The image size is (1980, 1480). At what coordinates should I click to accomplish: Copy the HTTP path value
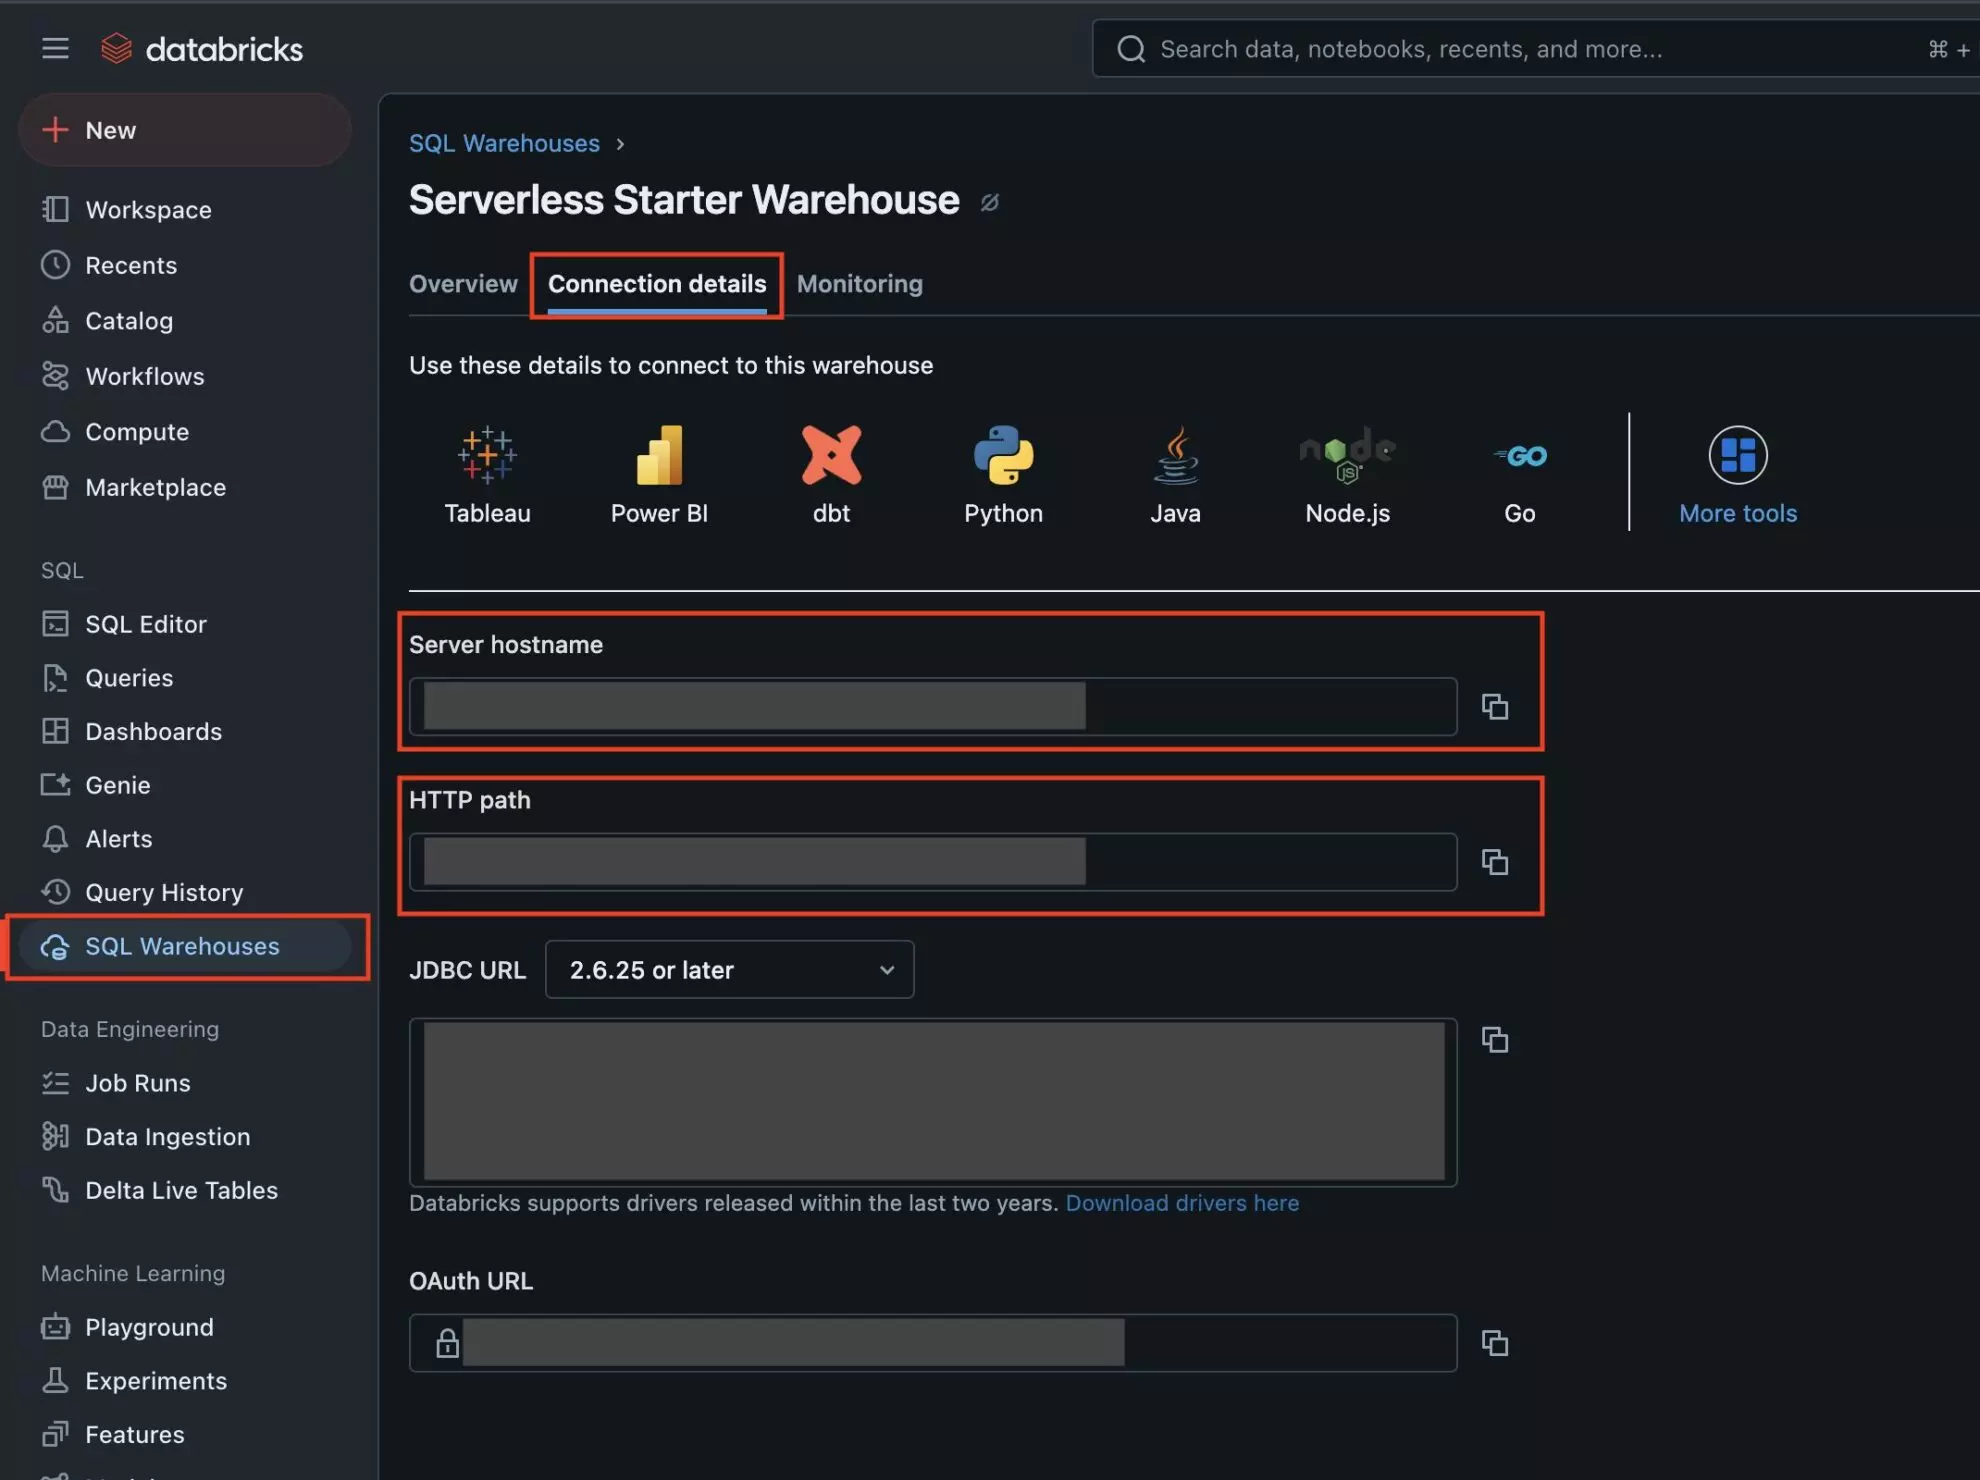[1495, 862]
